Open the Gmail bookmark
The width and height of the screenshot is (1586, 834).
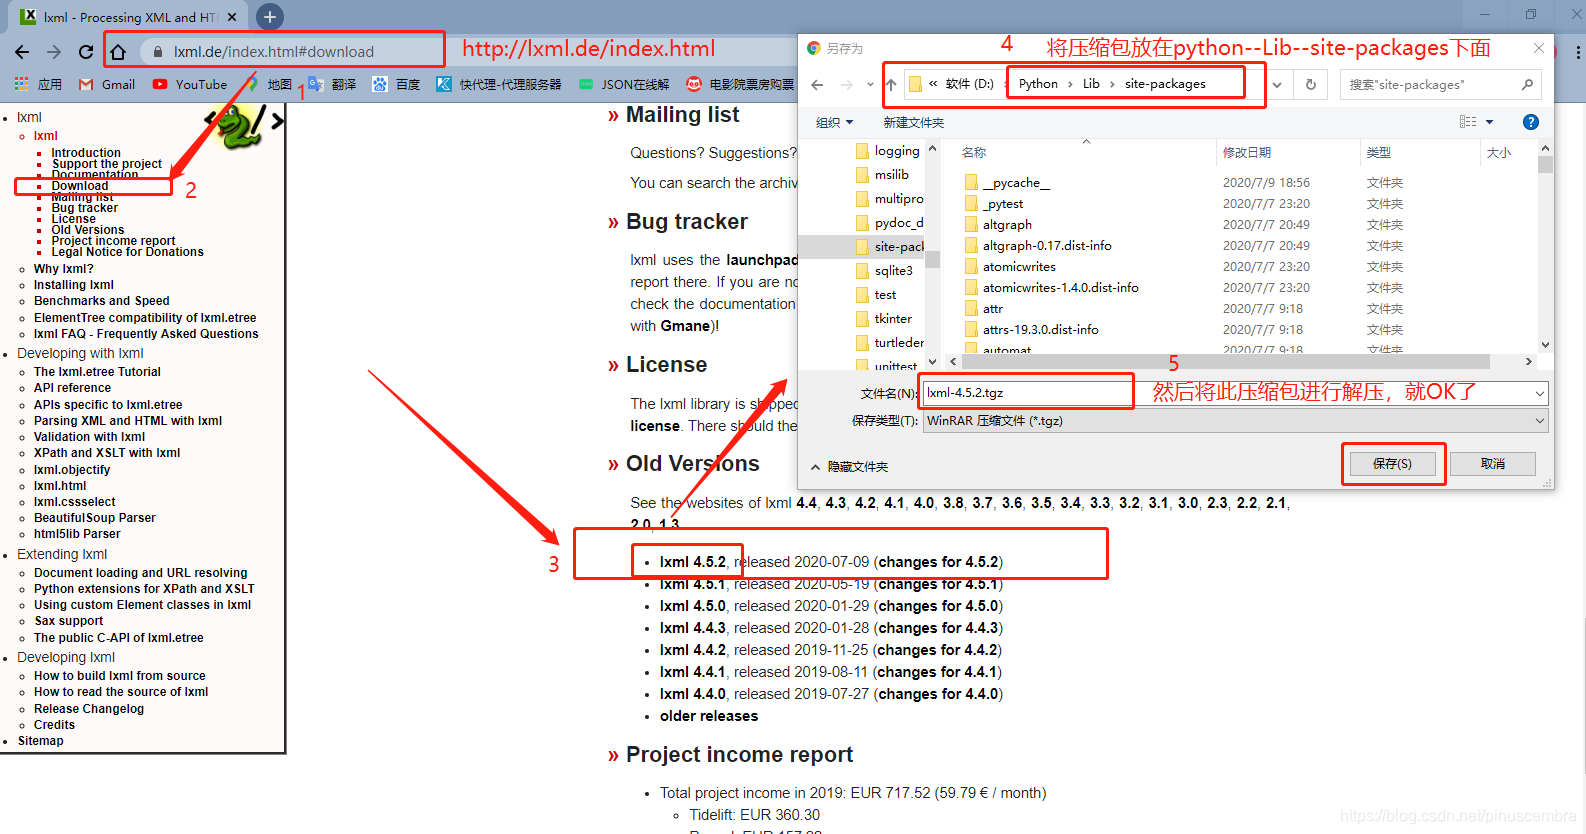pos(107,85)
